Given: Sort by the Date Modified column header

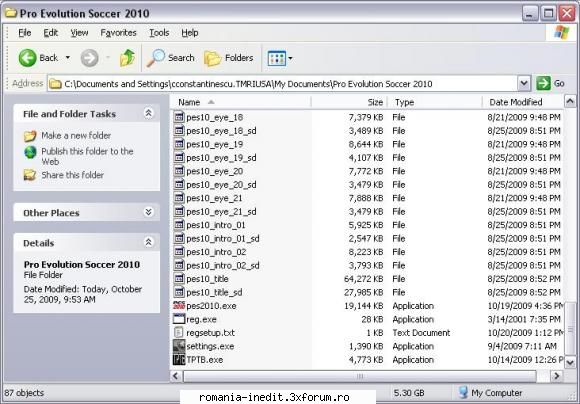Looking at the screenshot, I should click(x=522, y=102).
